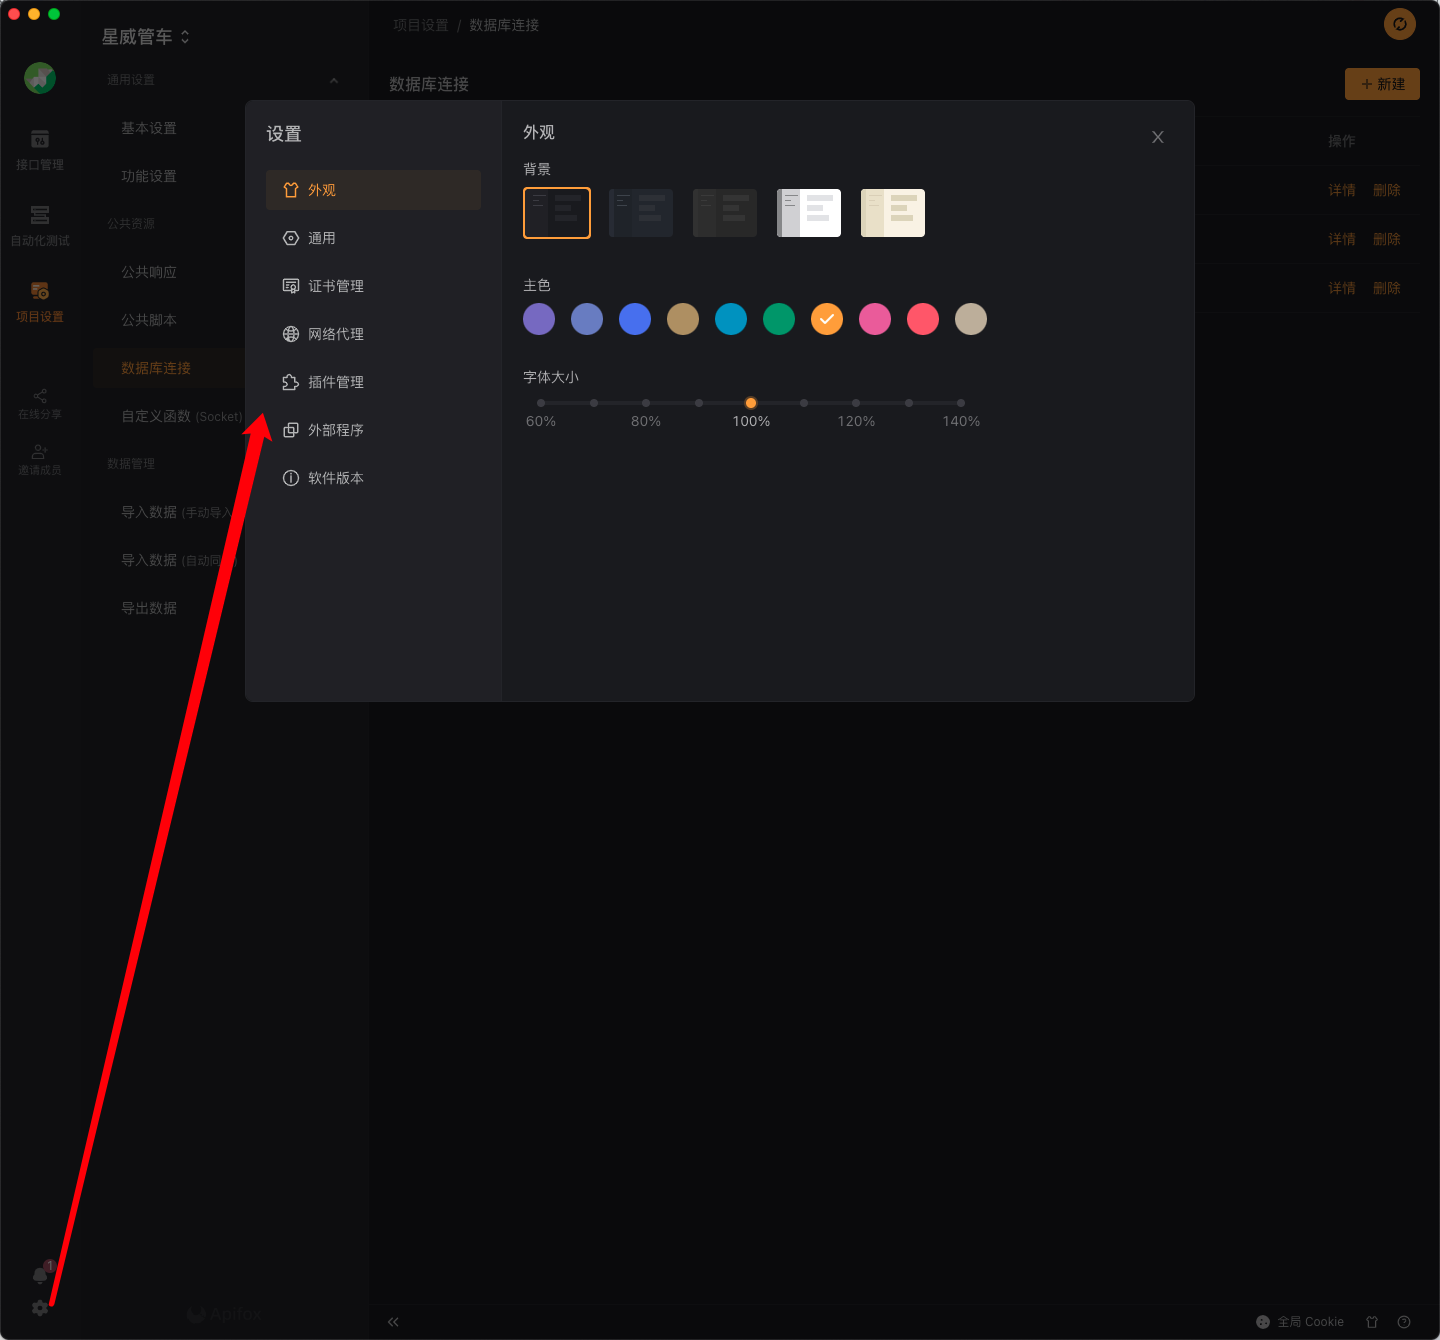Choose the pink primary color swatch
The image size is (1440, 1340).
pyautogui.click(x=875, y=319)
